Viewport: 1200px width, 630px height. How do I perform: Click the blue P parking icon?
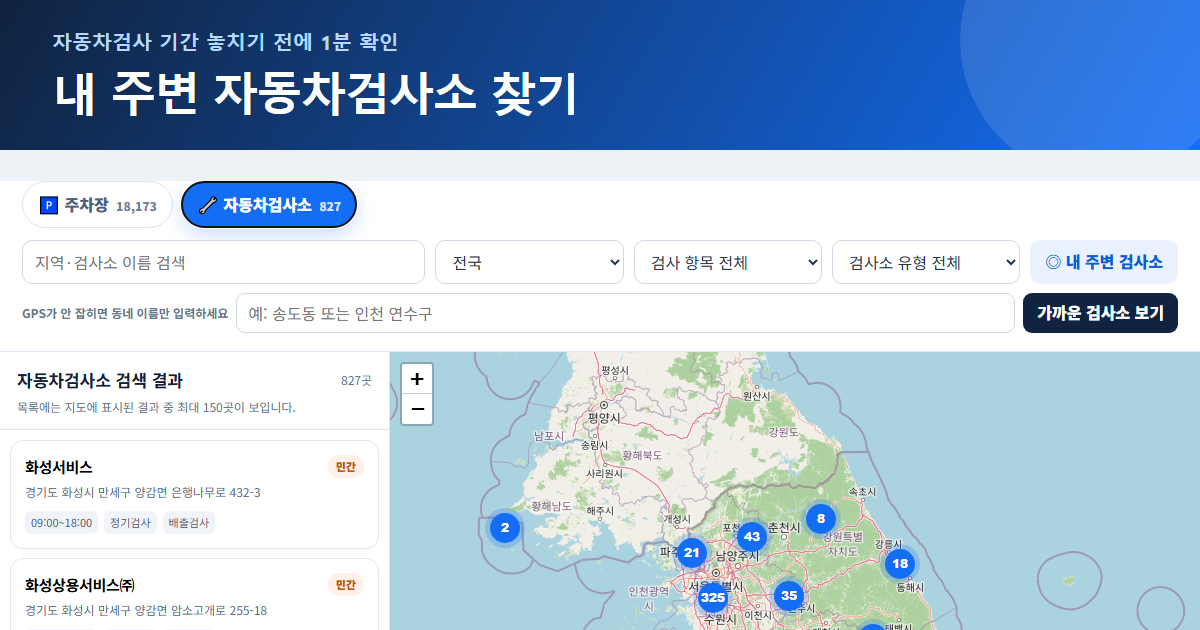point(48,205)
